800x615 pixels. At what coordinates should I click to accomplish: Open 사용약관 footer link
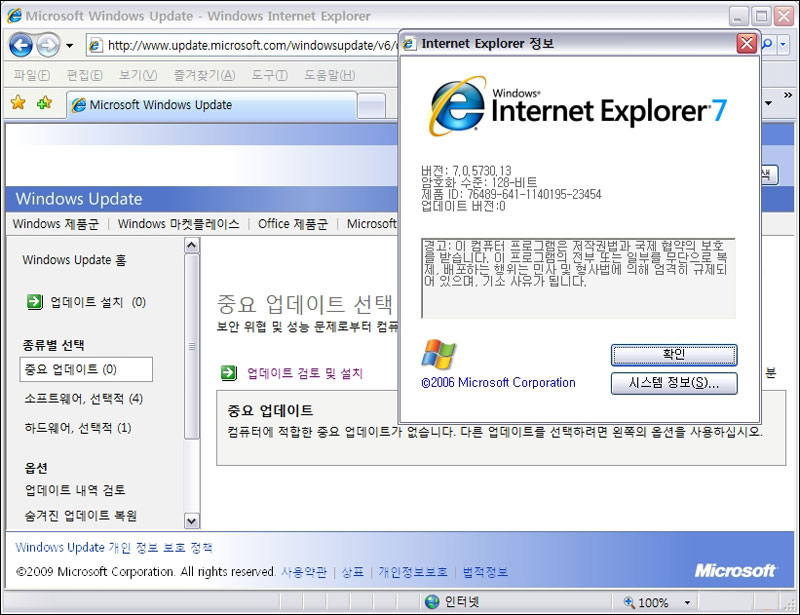click(304, 572)
